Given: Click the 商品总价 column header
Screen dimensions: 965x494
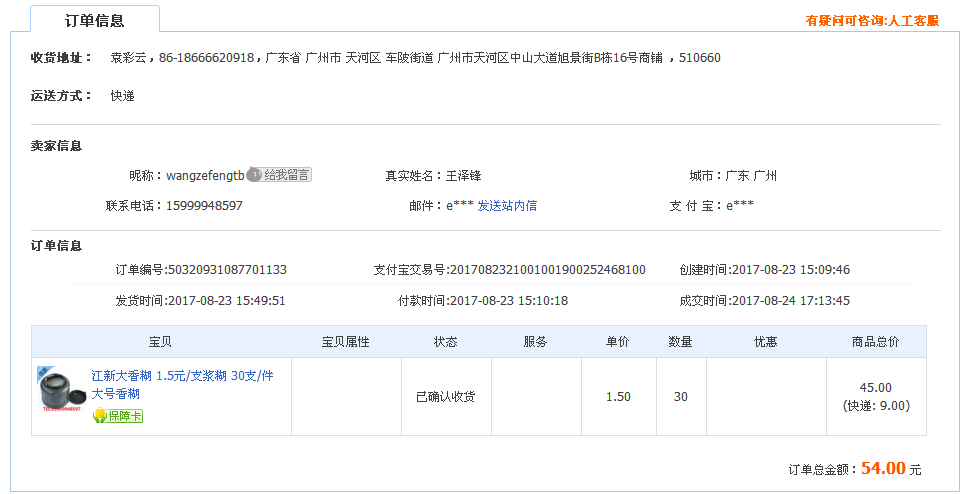Looking at the screenshot, I should [x=875, y=342].
